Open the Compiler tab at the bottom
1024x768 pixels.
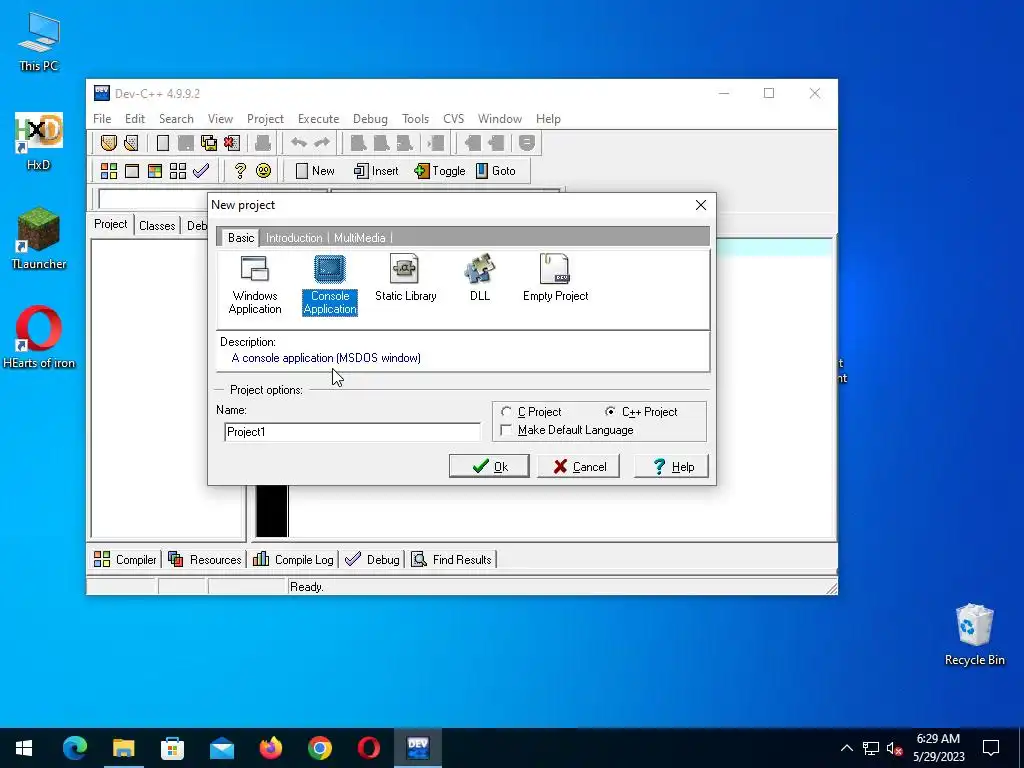(125, 560)
